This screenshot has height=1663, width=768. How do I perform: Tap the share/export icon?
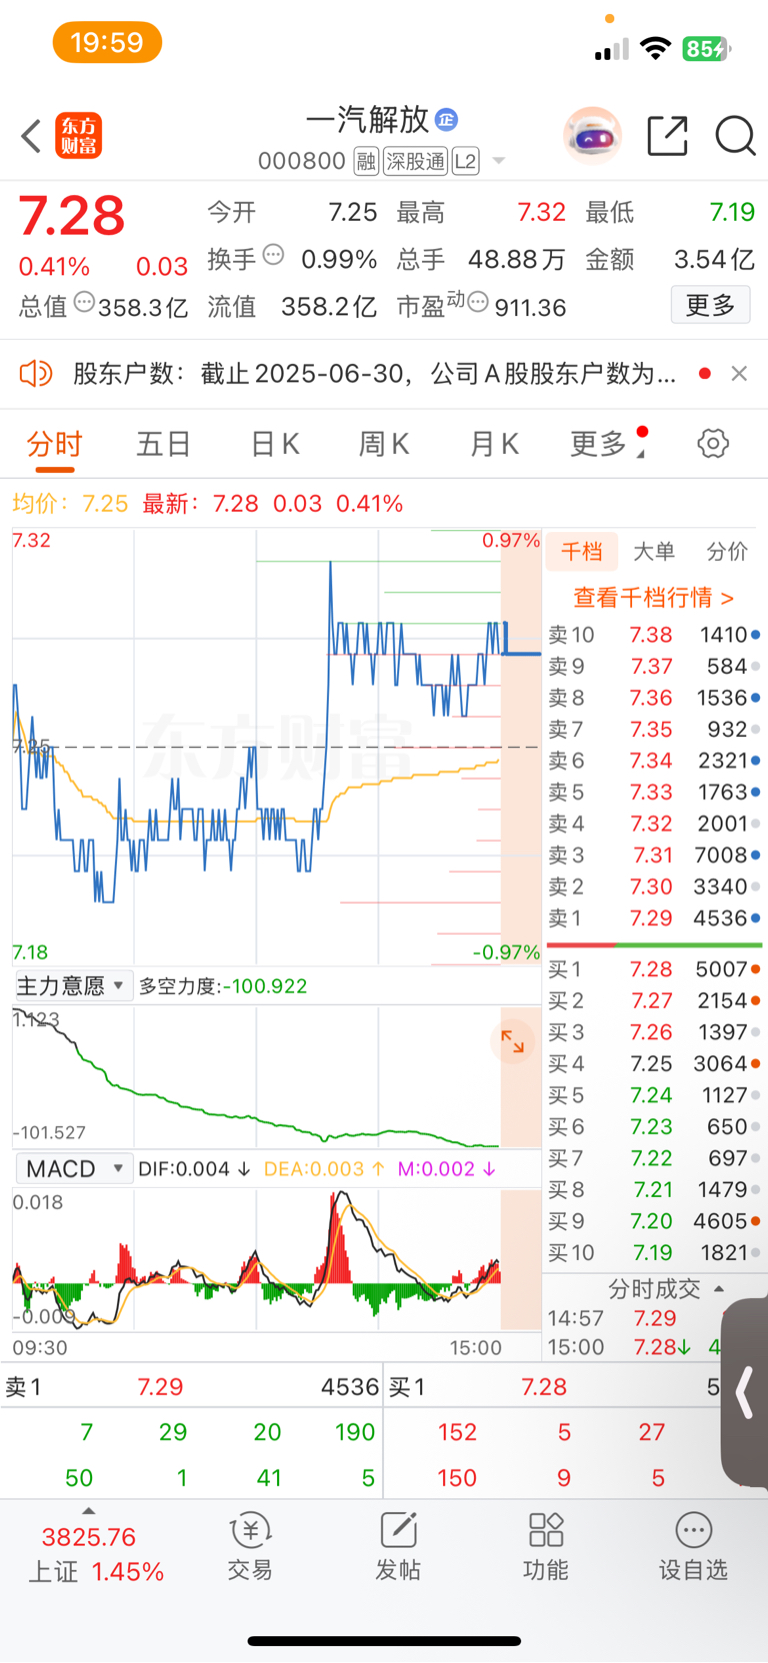coord(667,136)
